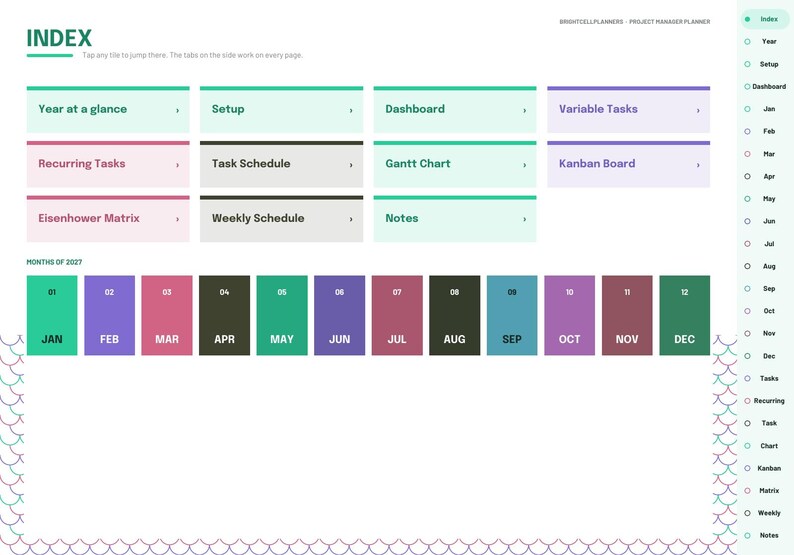Jump to the APR month tile

tap(224, 315)
